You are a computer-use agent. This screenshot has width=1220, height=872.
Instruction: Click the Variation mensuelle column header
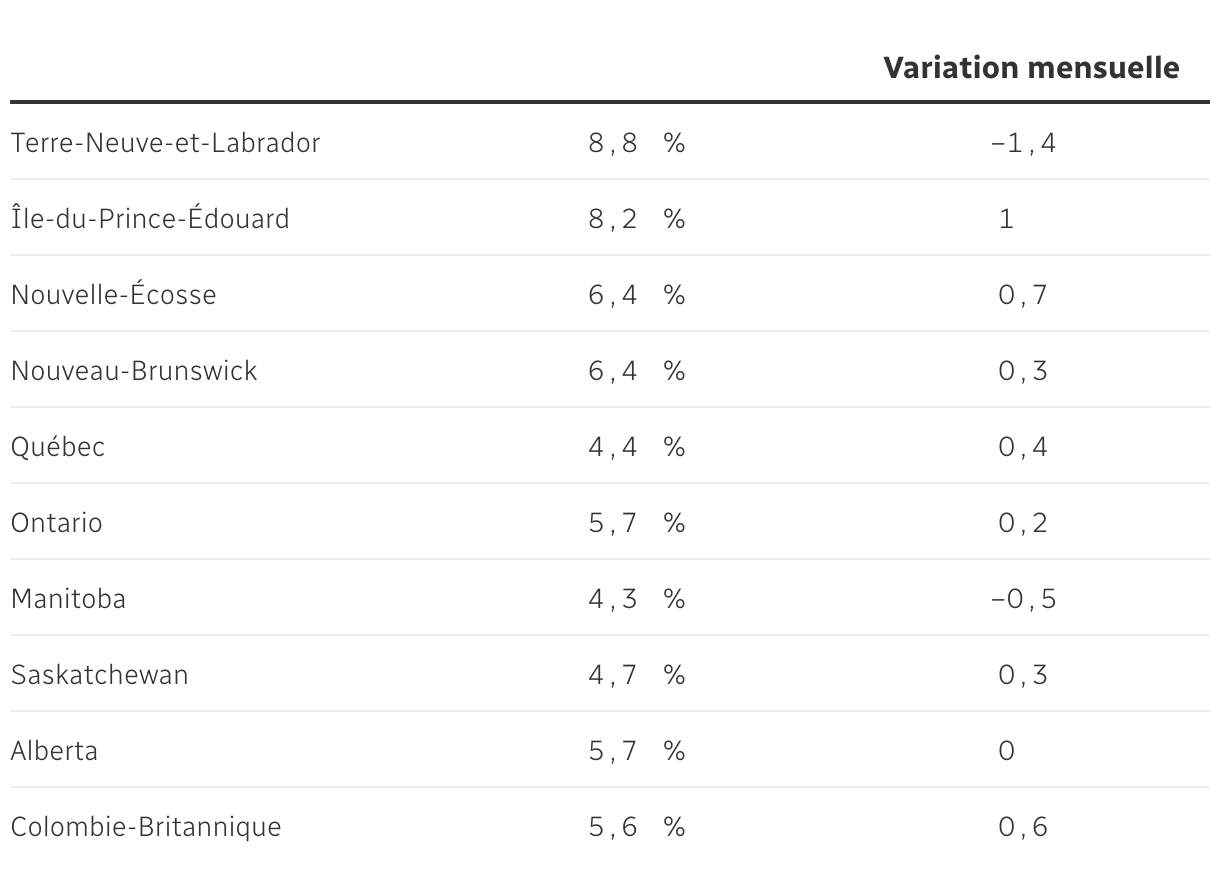click(1031, 68)
